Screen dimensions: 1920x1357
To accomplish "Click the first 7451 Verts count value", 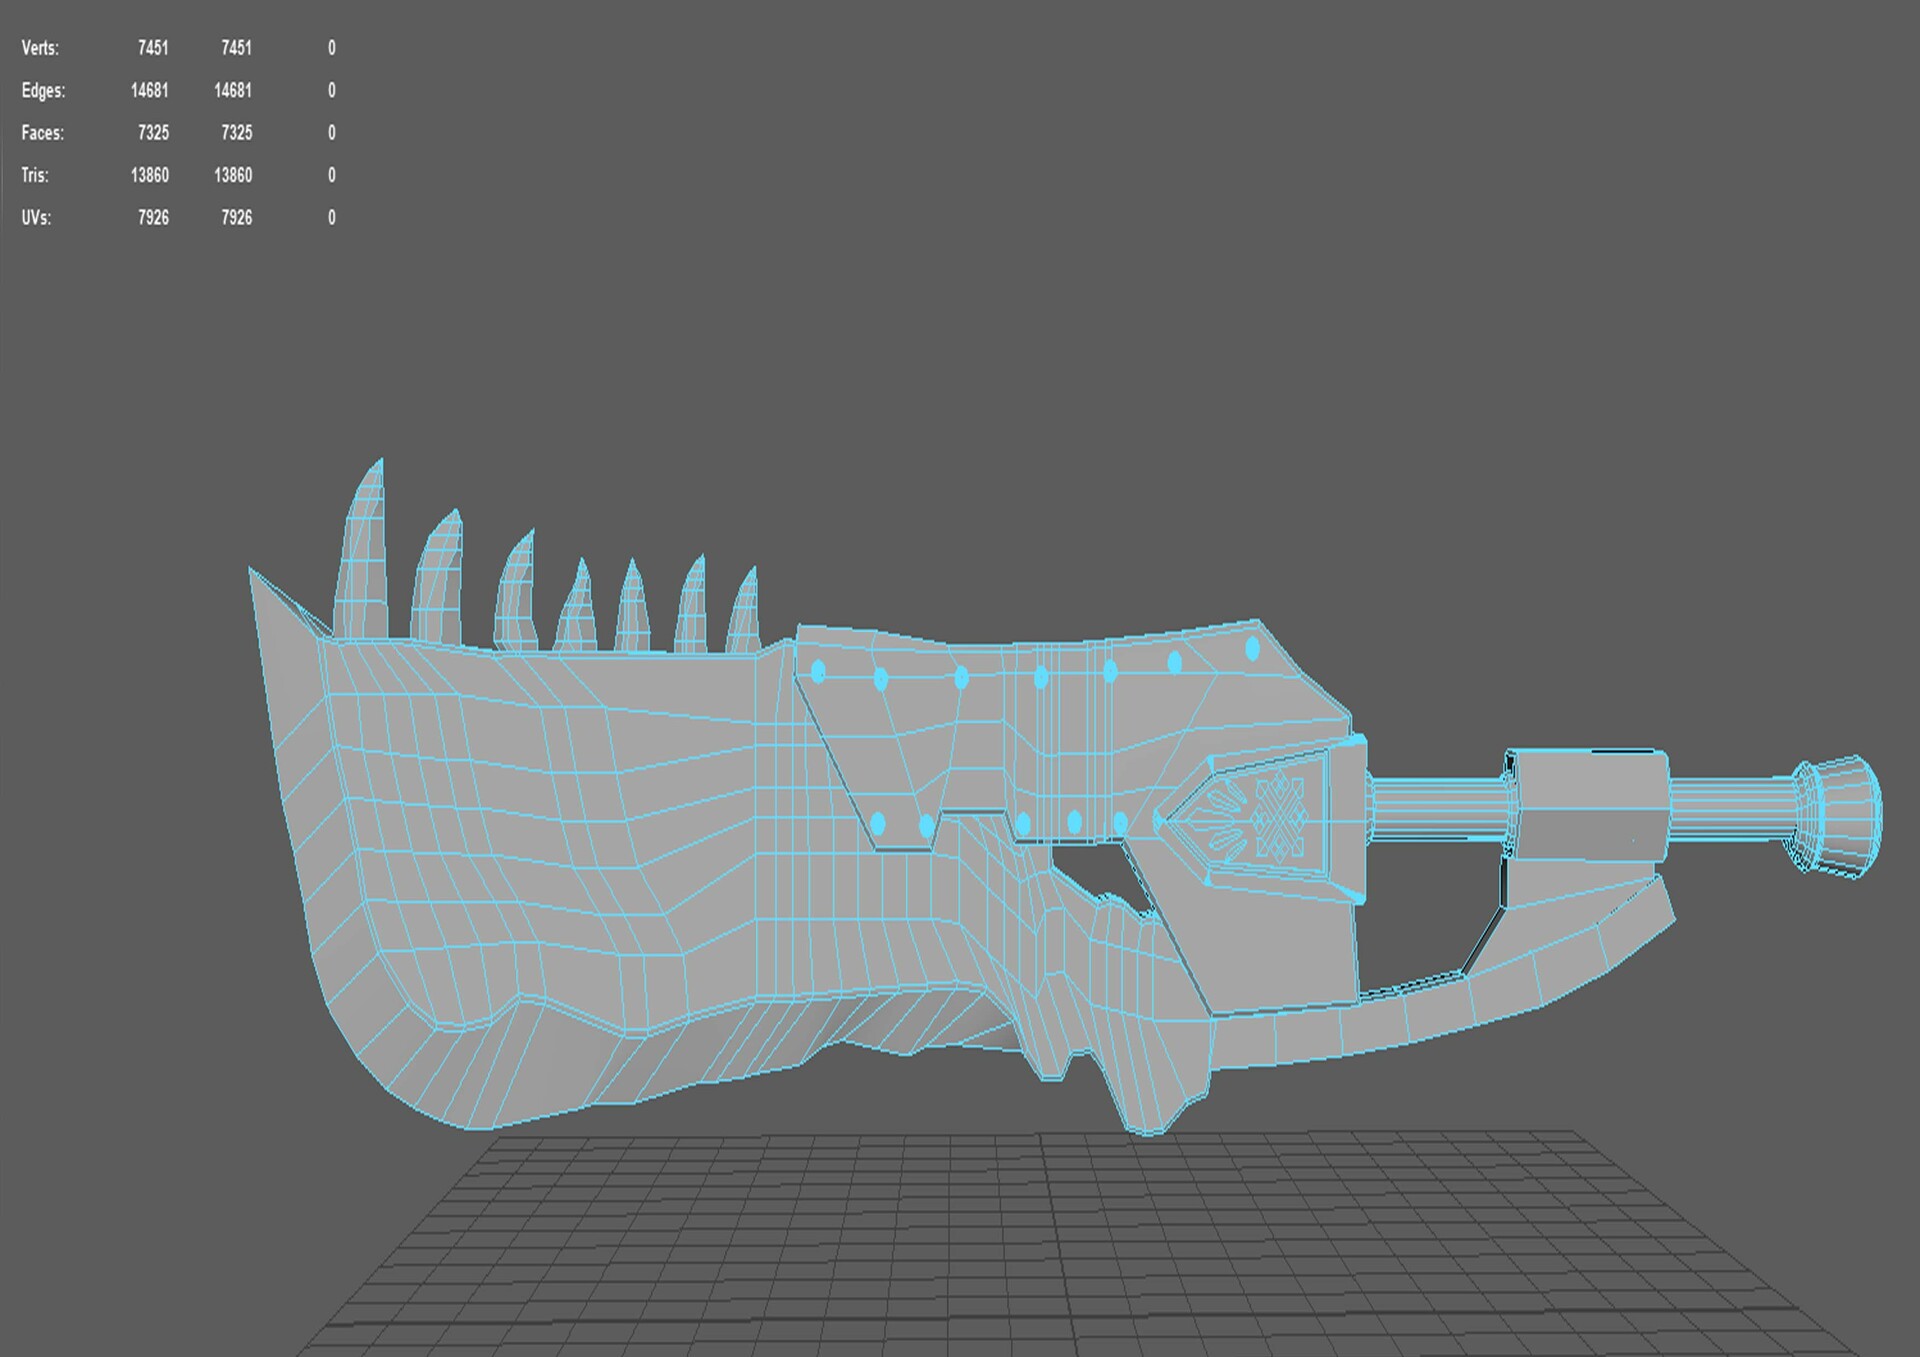I will click(153, 48).
